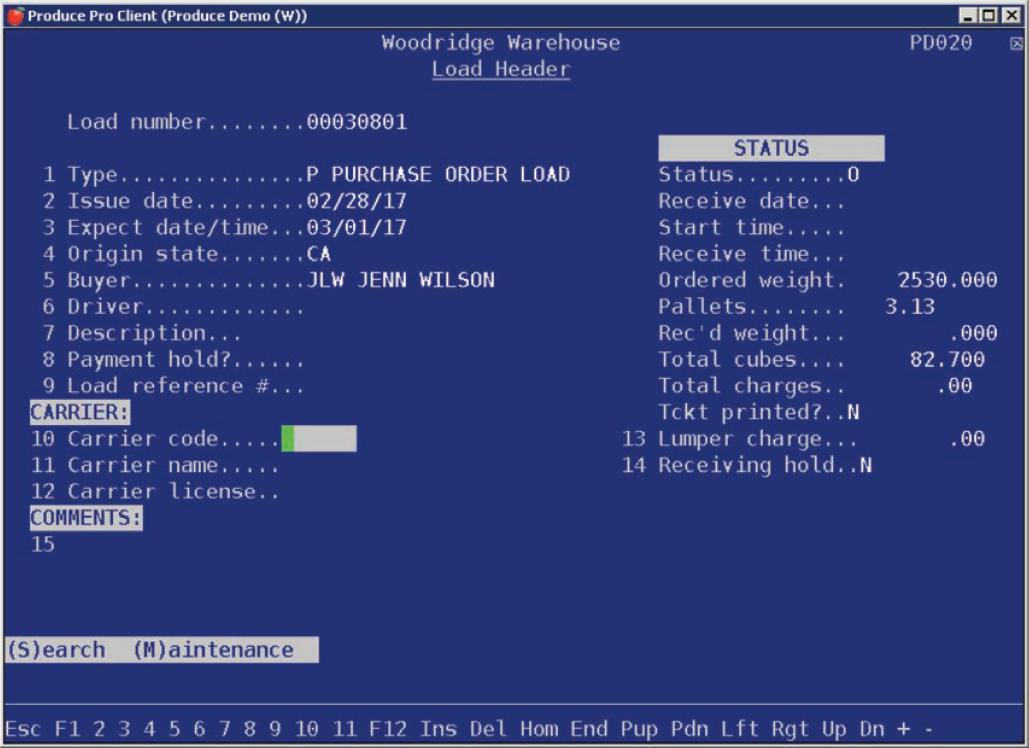
Task: Click the Carrier name line
Action: click(155, 465)
